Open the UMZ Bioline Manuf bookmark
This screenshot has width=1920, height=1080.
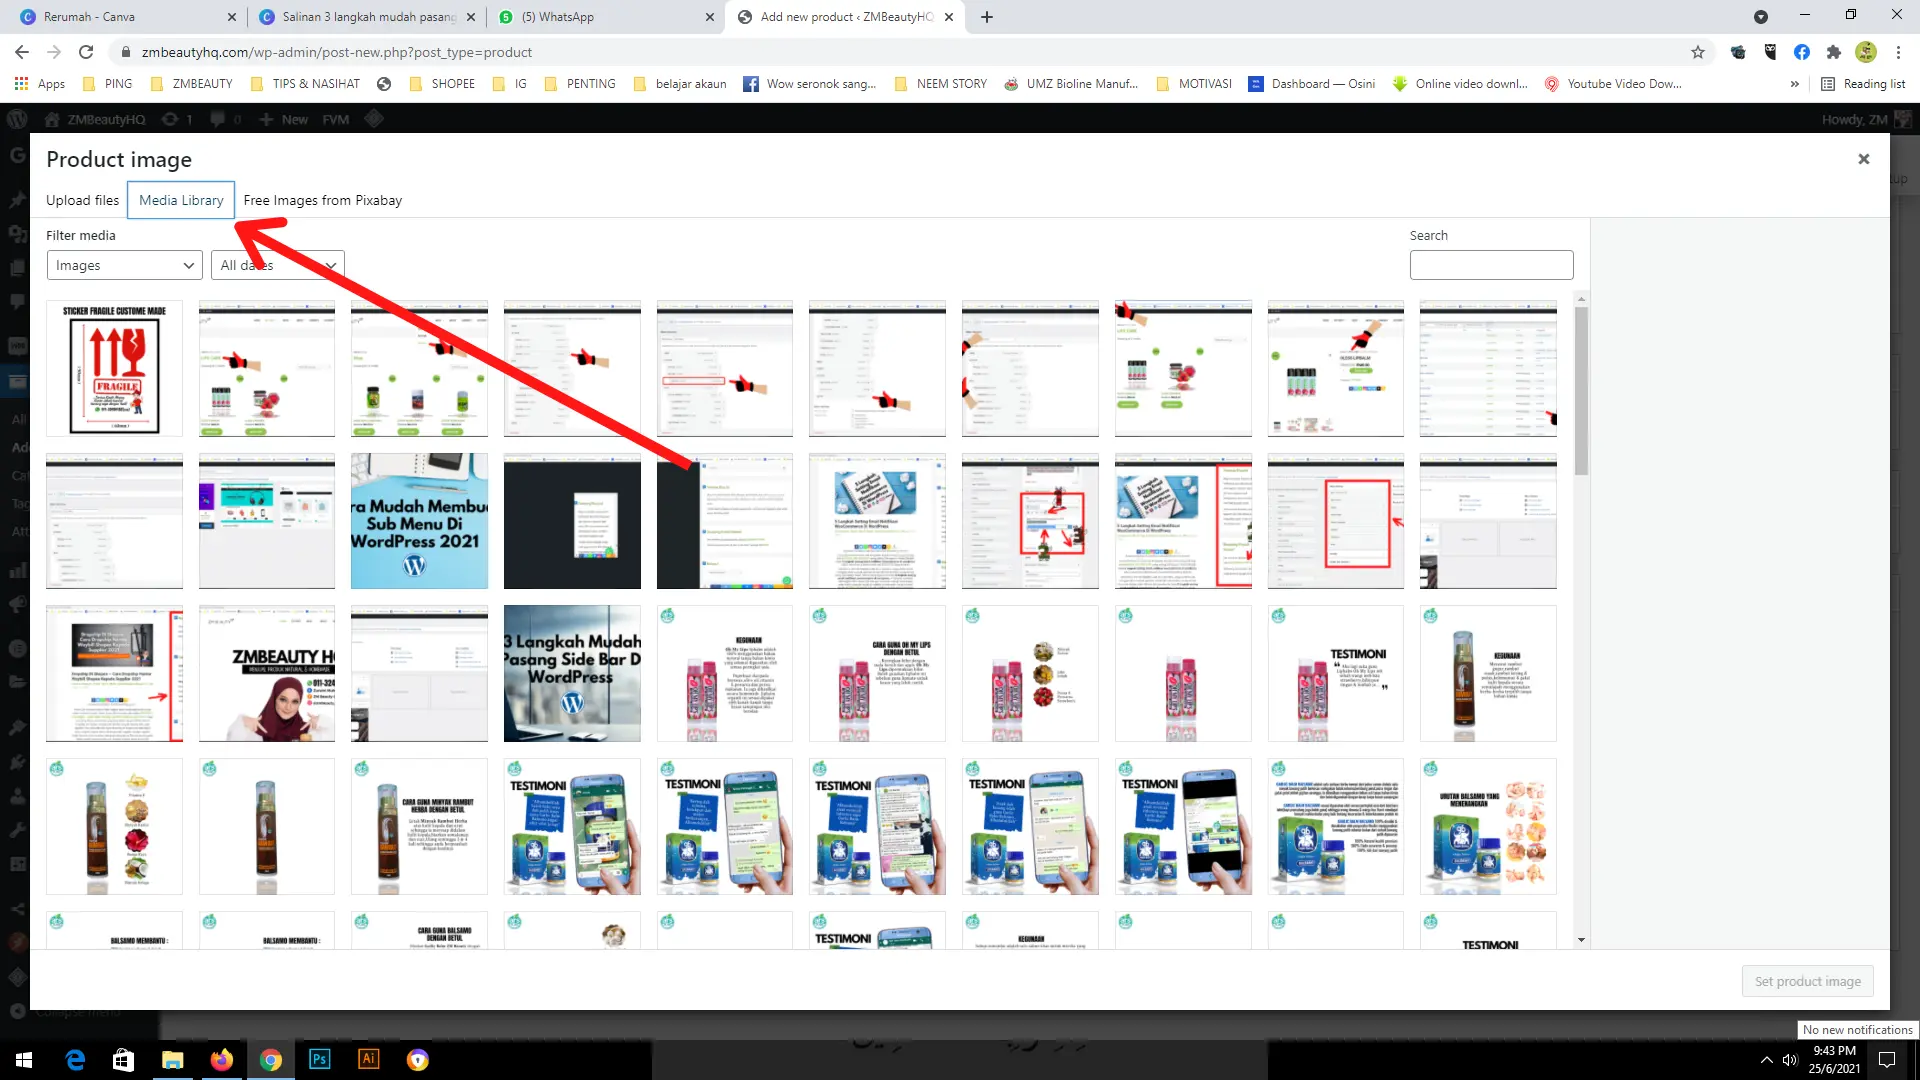[x=1071, y=84]
